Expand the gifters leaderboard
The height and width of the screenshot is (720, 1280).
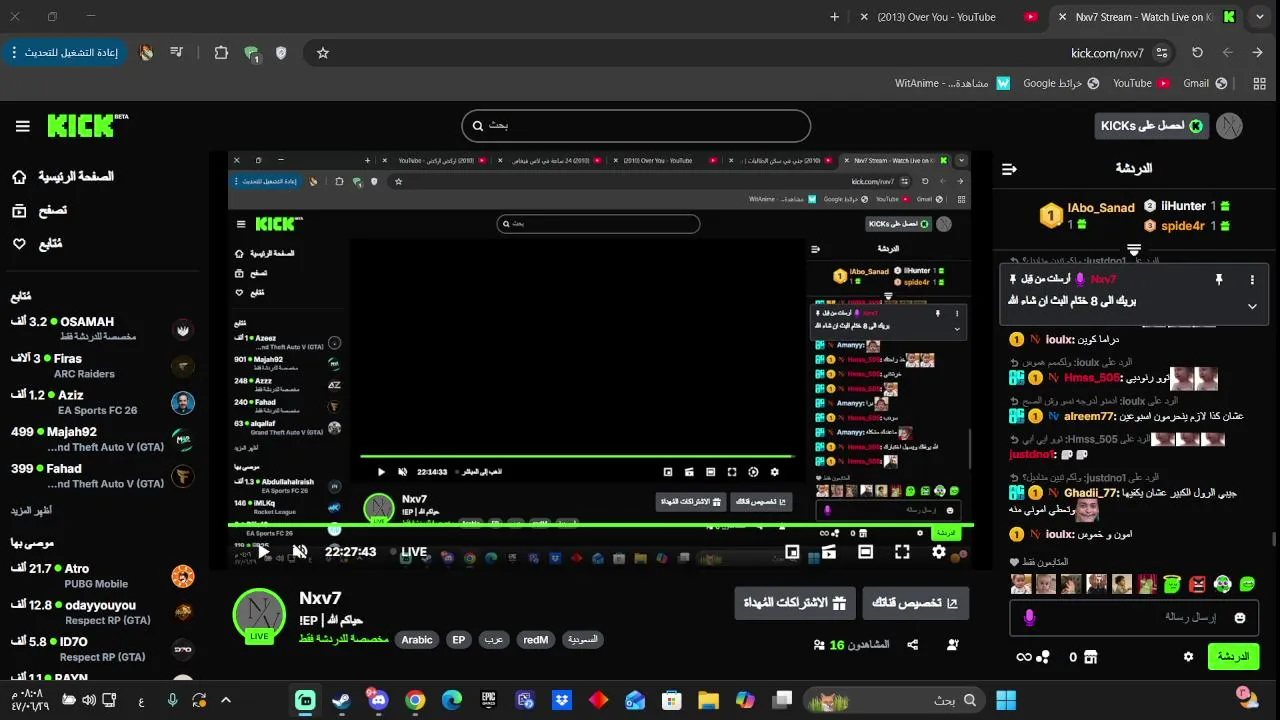[1134, 249]
